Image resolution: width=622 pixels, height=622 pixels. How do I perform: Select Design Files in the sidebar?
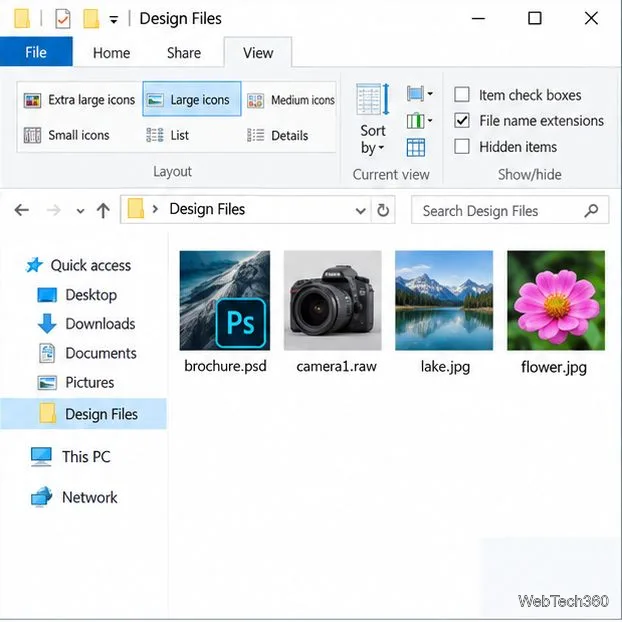pyautogui.click(x=83, y=414)
